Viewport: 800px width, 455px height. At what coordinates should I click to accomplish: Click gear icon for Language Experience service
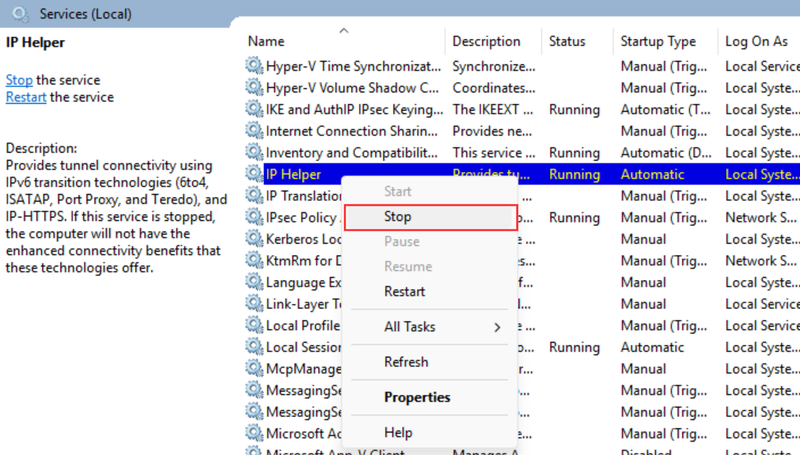(254, 282)
